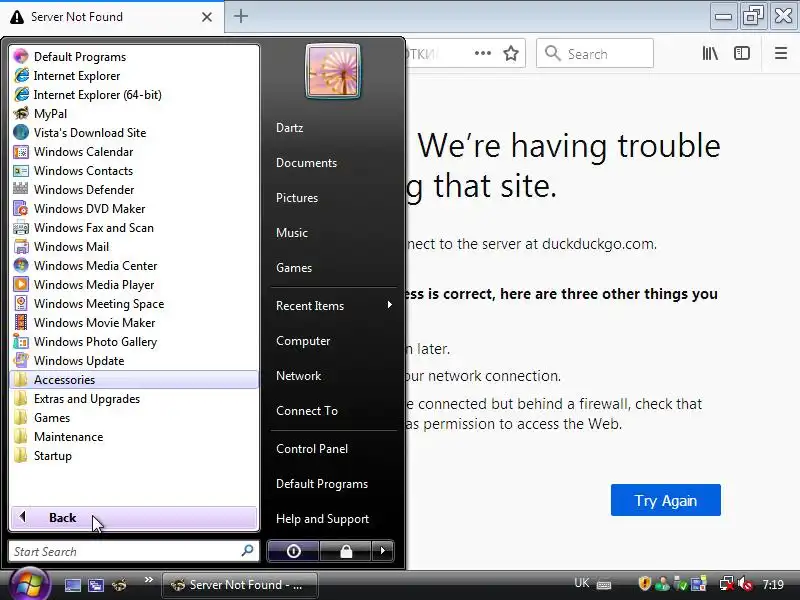The height and width of the screenshot is (600, 800).
Task: Open a new browser tab
Action: tap(241, 16)
